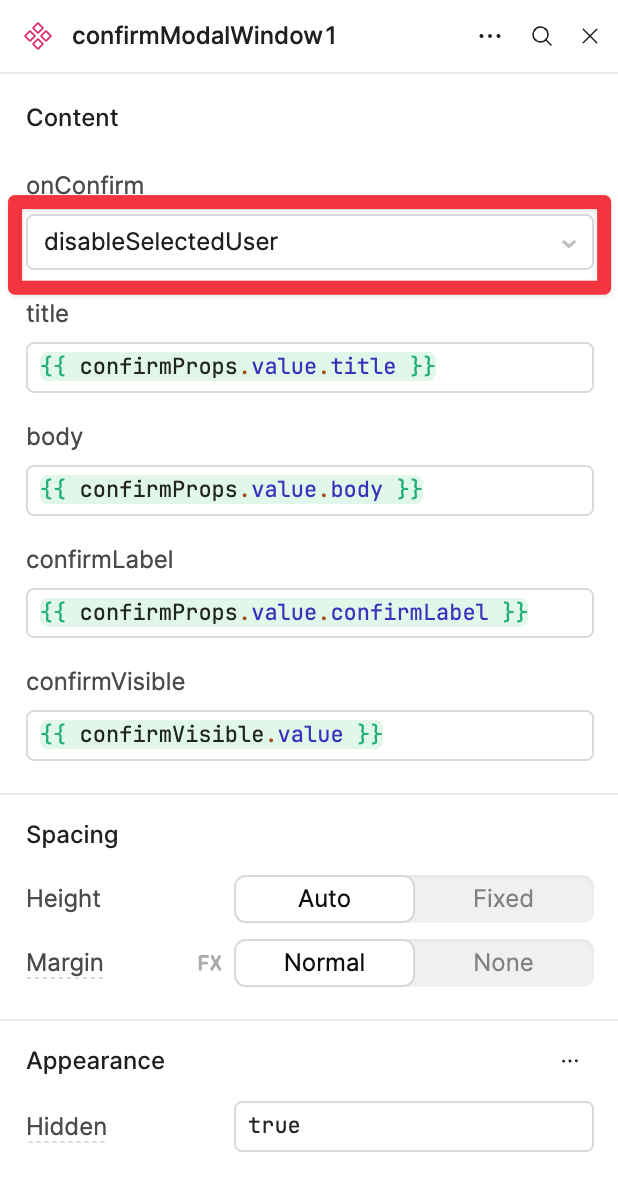The width and height of the screenshot is (618, 1182).
Task: Click the title field with confirmProps.value.title
Action: 310,367
